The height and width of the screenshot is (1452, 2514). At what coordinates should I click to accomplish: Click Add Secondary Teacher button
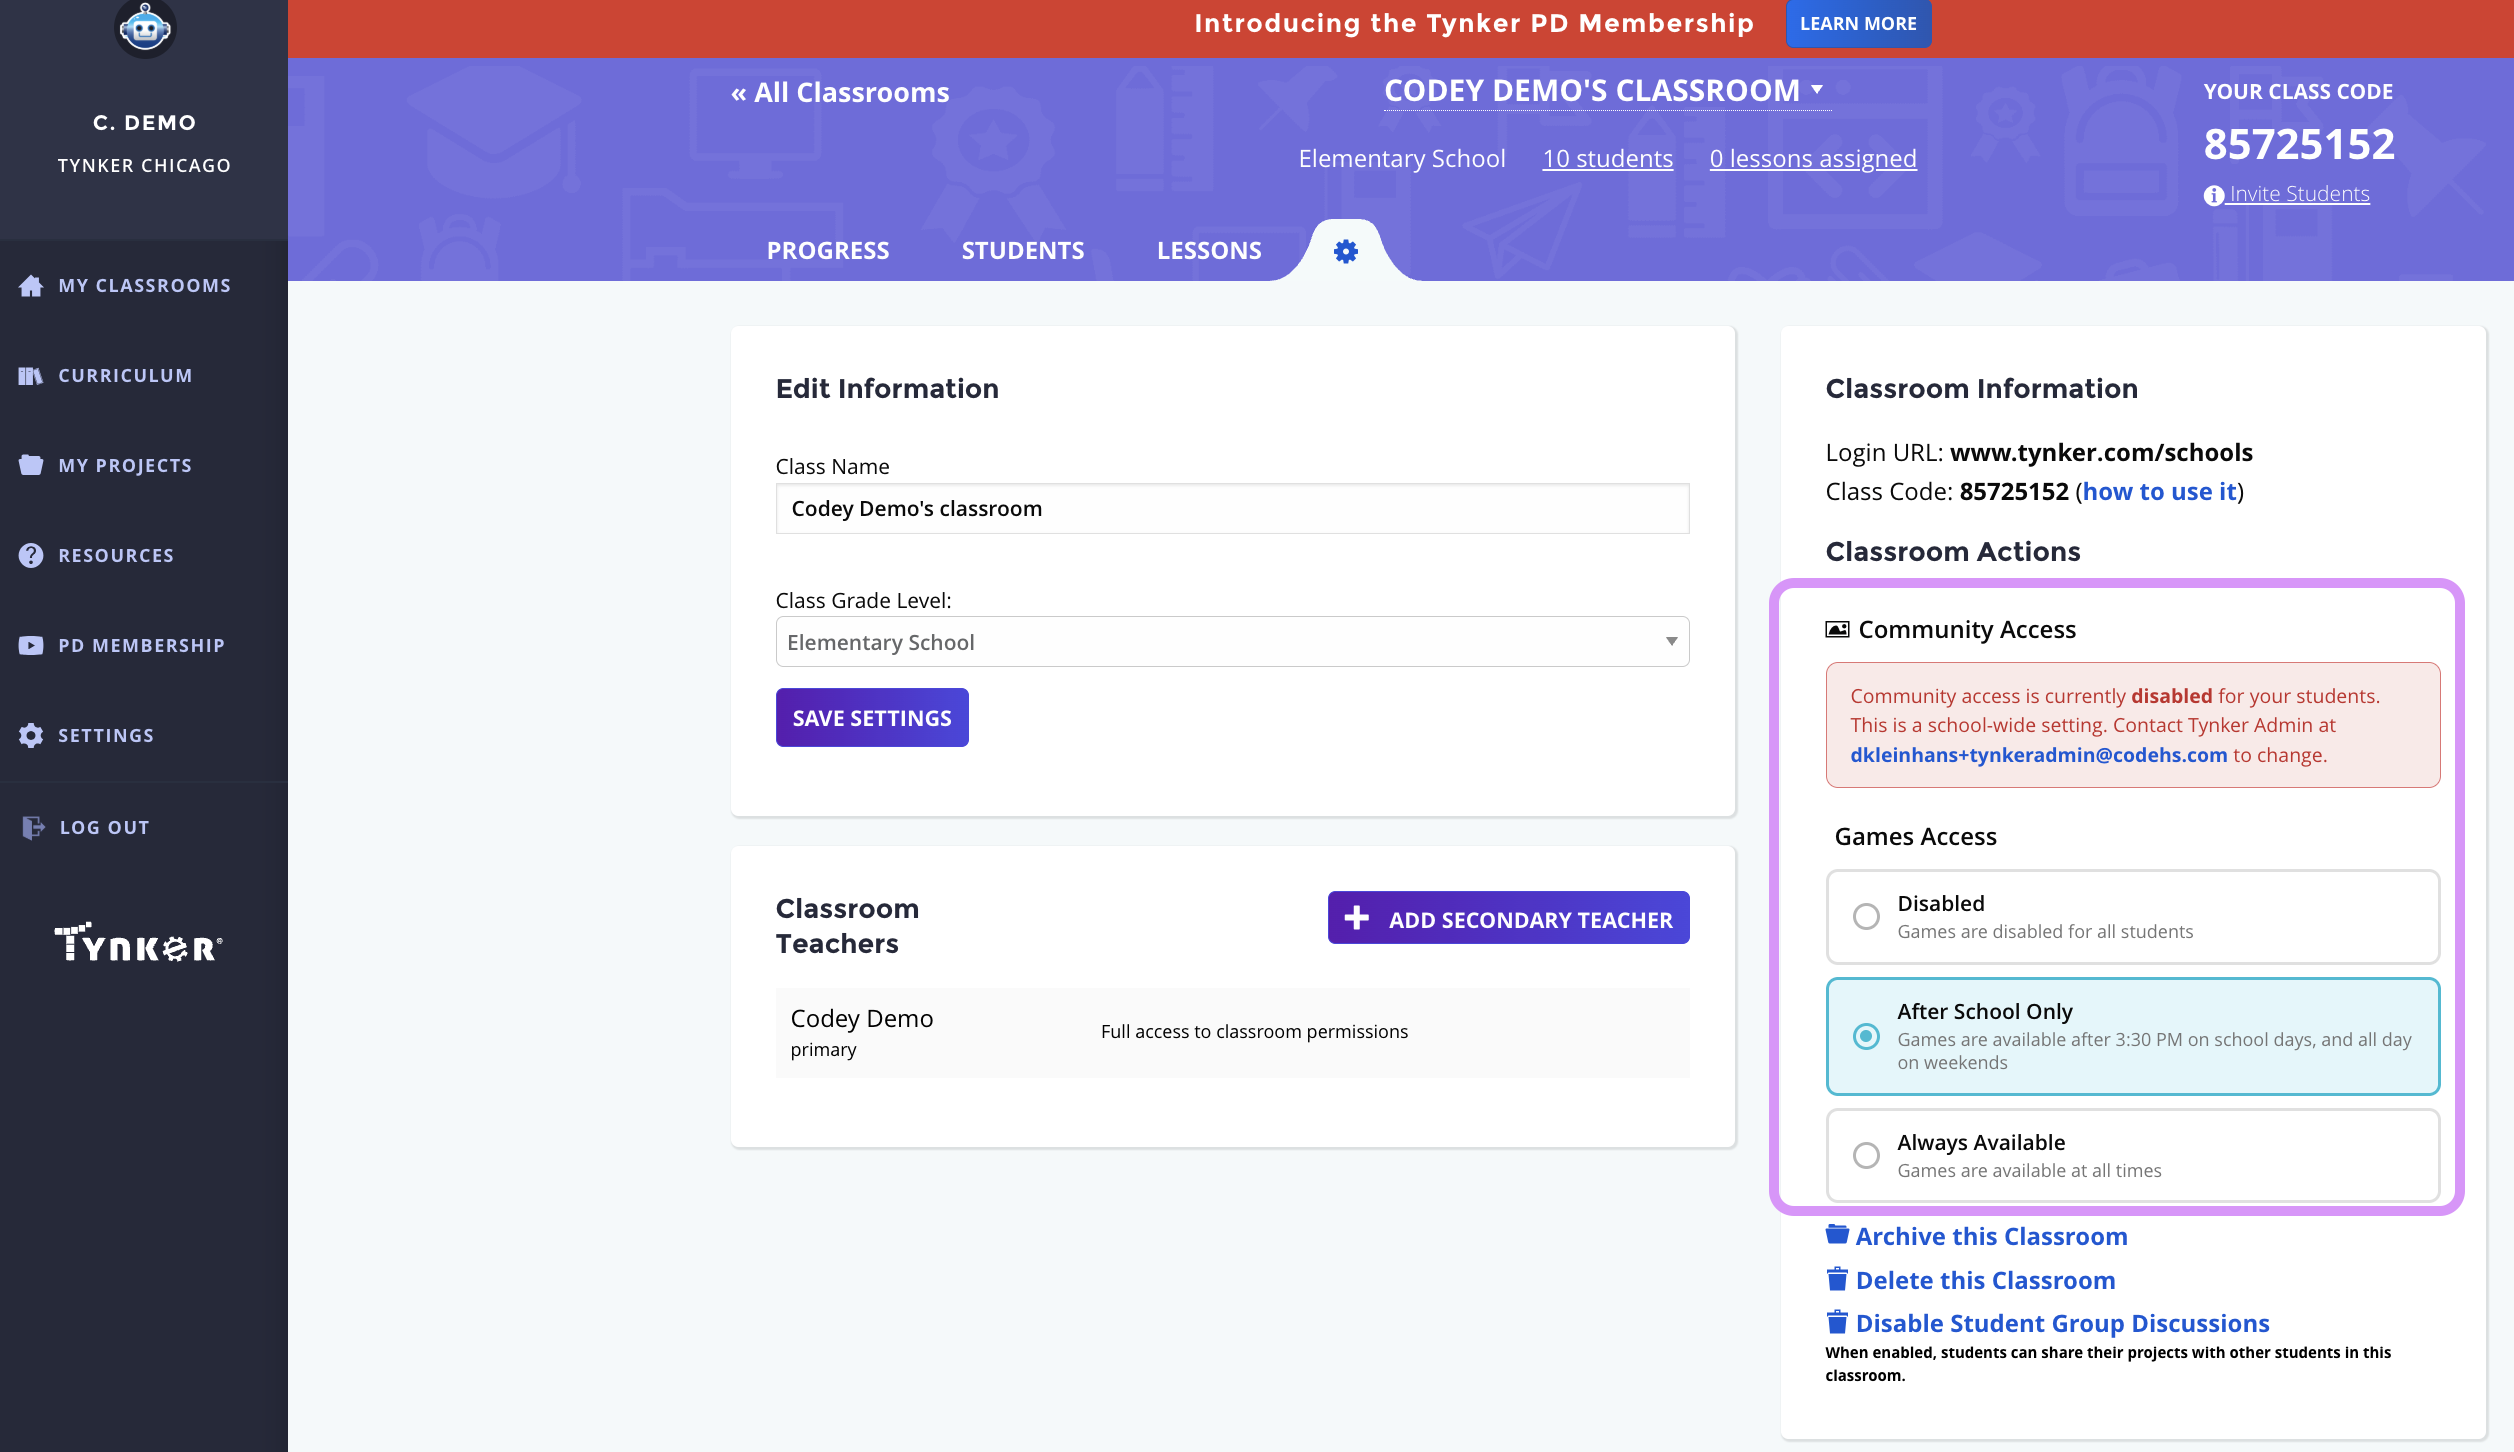coord(1508,918)
